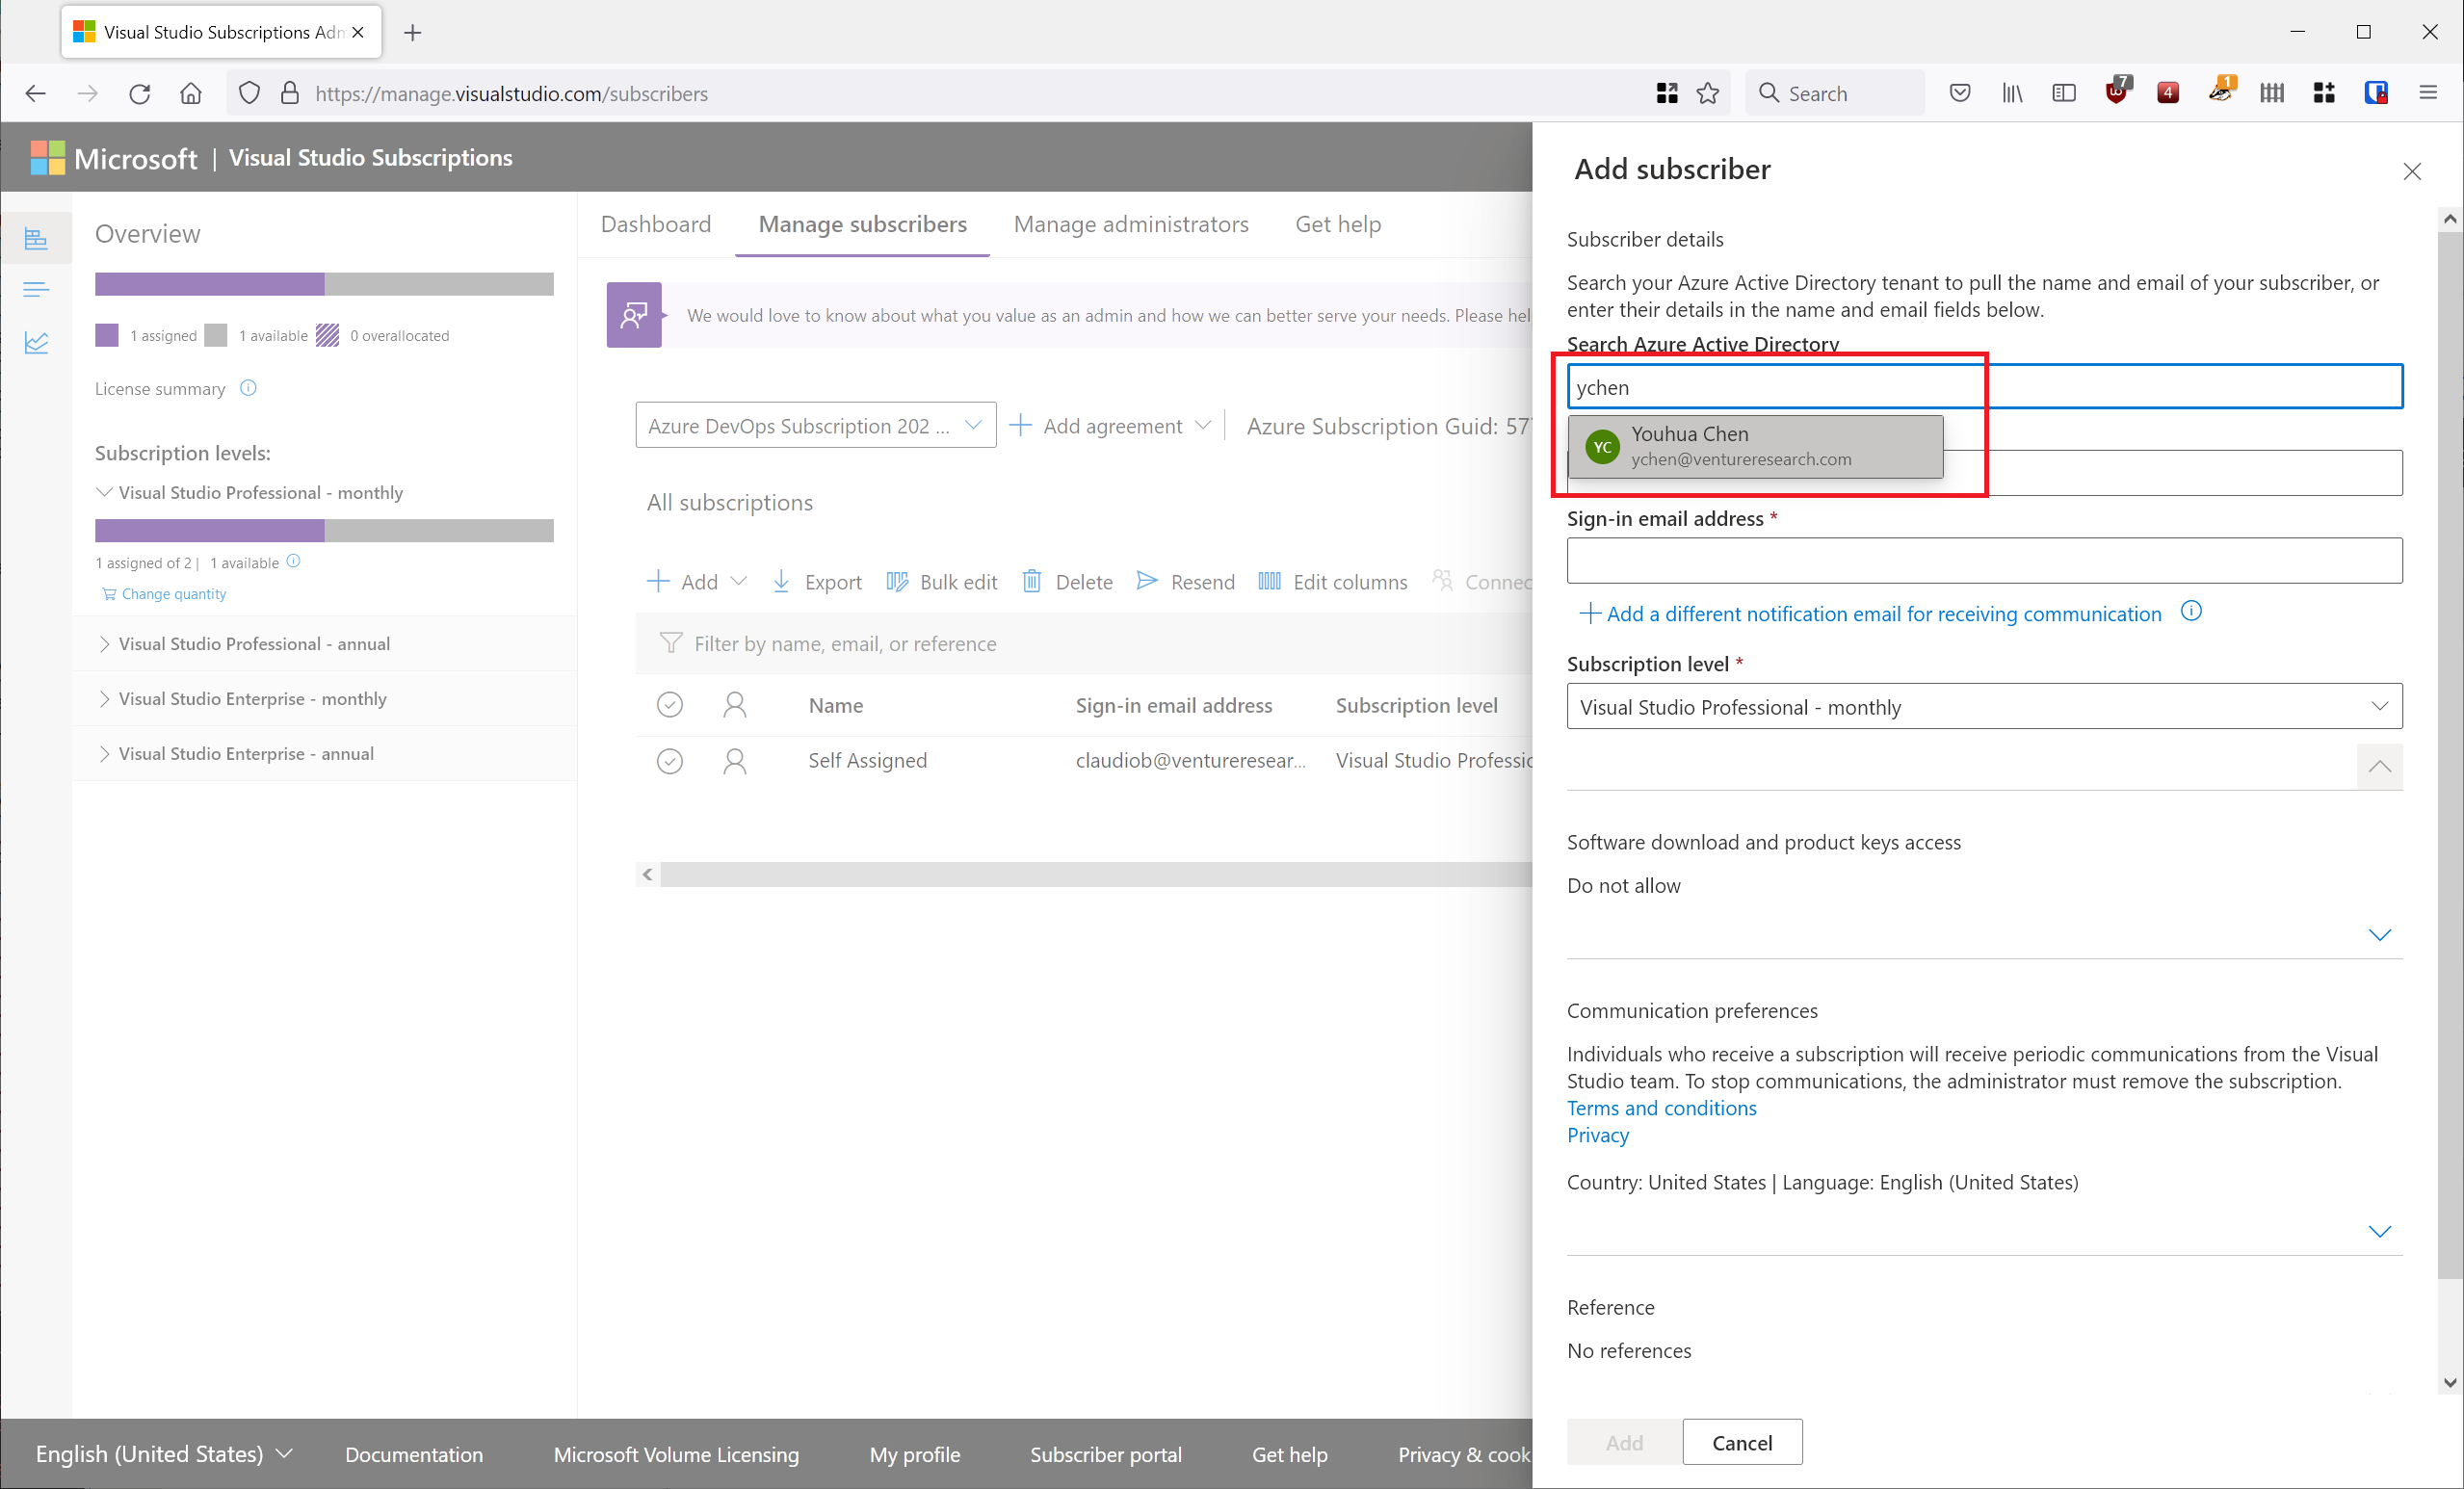
Task: Click the Sign-in email address field
Action: click(x=1984, y=561)
